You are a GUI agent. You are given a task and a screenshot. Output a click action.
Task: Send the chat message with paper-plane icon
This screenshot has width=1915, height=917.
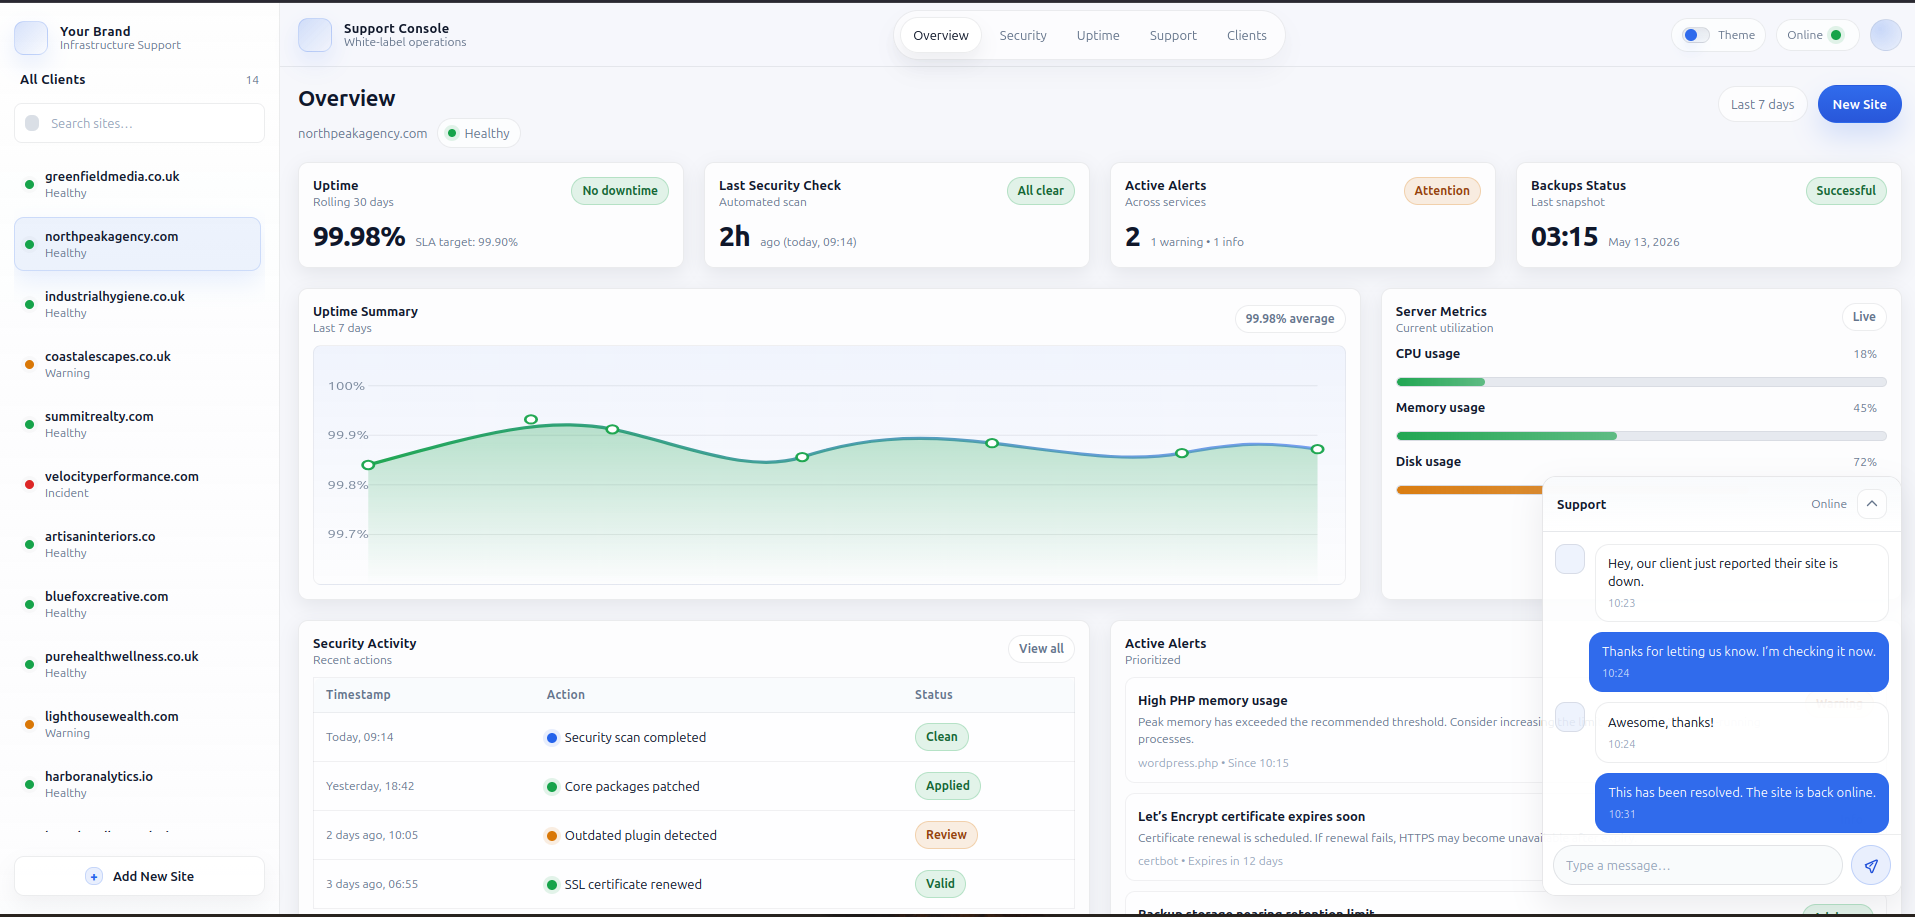point(1871,865)
